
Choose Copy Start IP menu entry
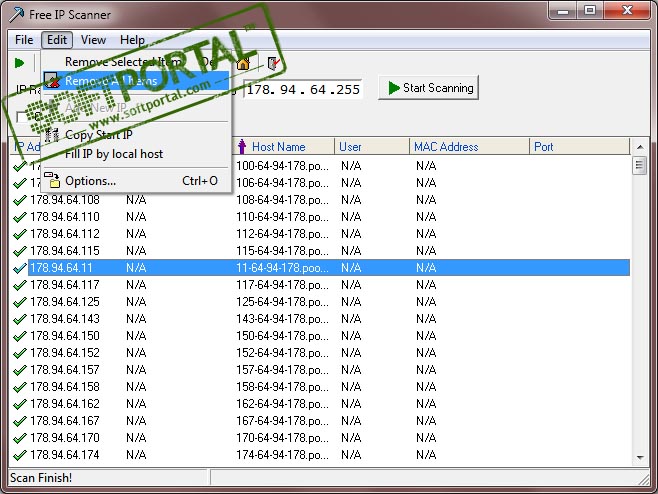(x=136, y=135)
